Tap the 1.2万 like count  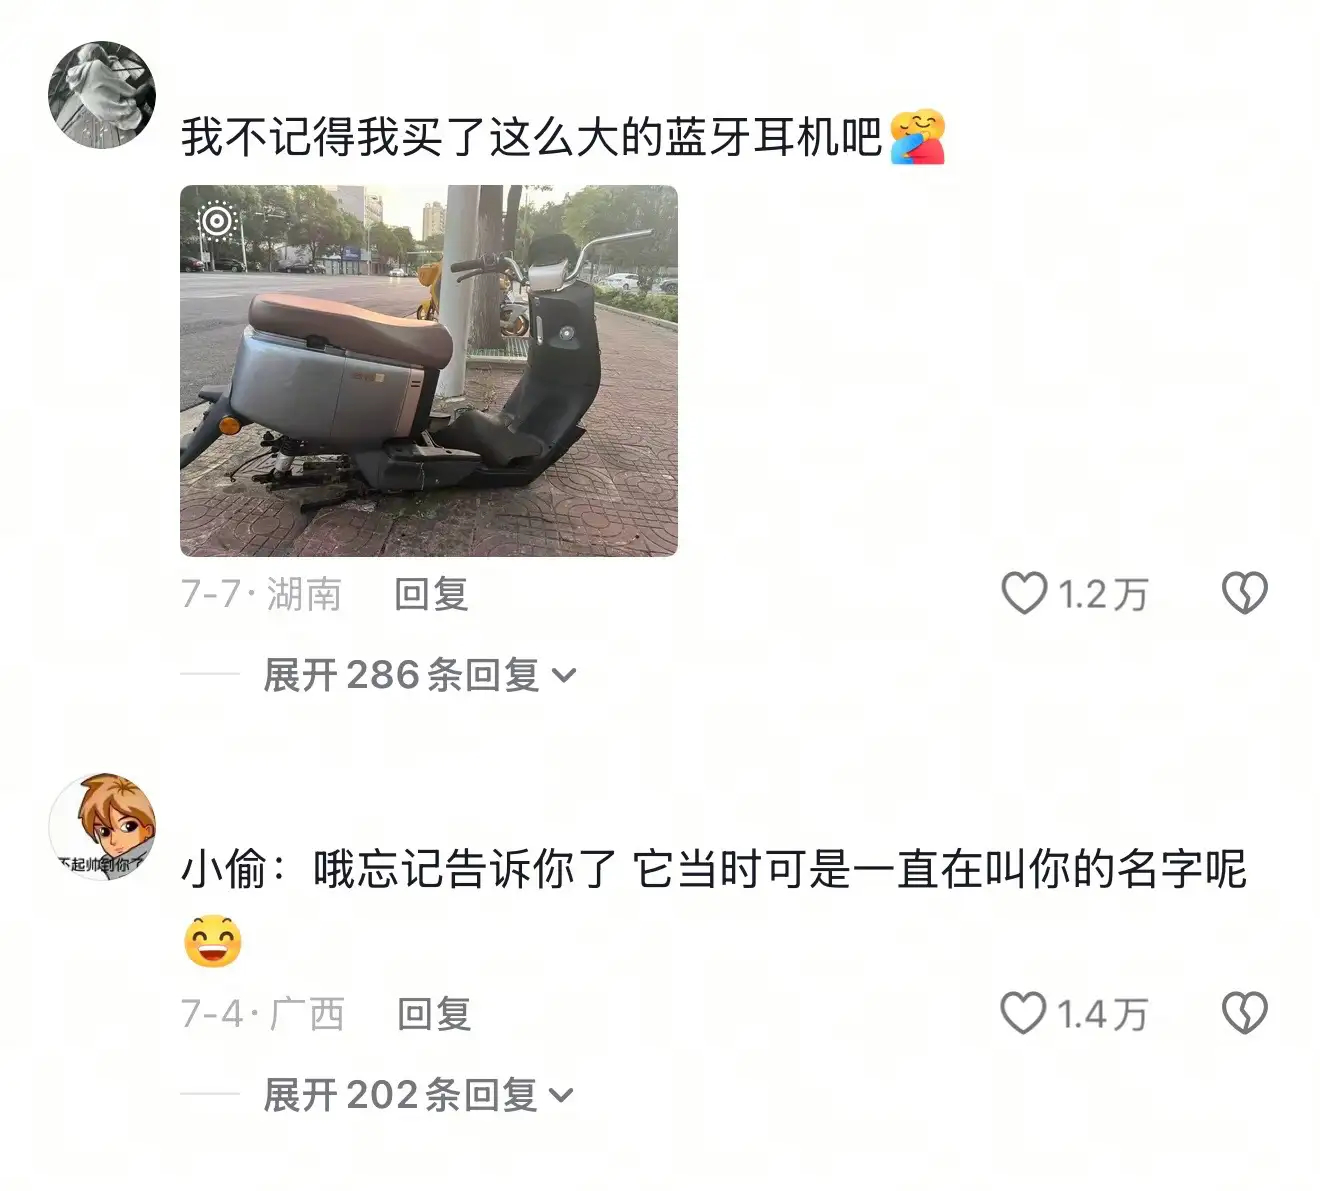(x=1103, y=594)
